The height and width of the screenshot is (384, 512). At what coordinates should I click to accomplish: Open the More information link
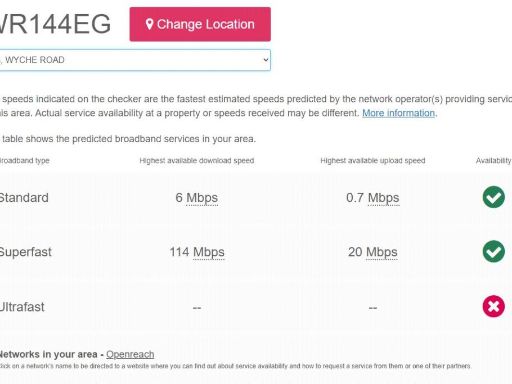(398, 113)
